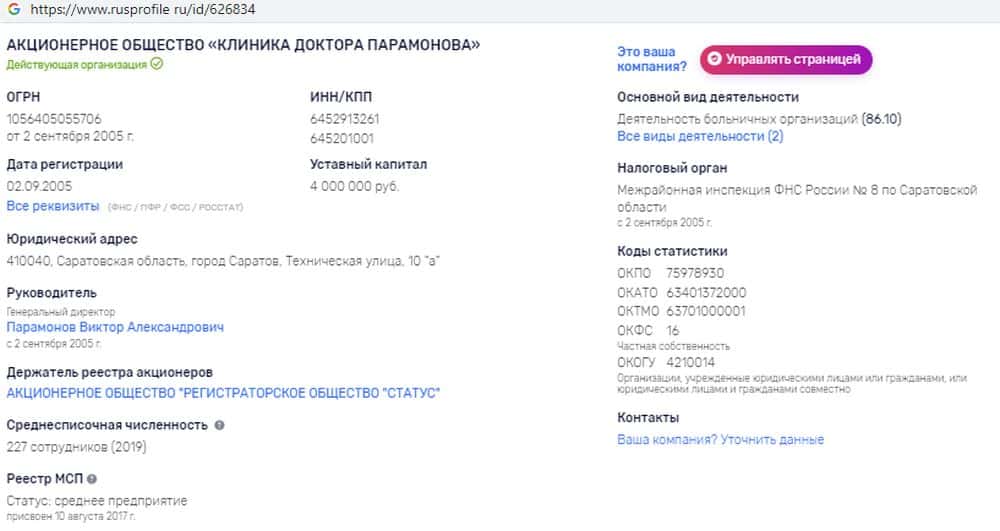1000x531 pixels.
Task: Click the legal address text line
Action: click(224, 261)
